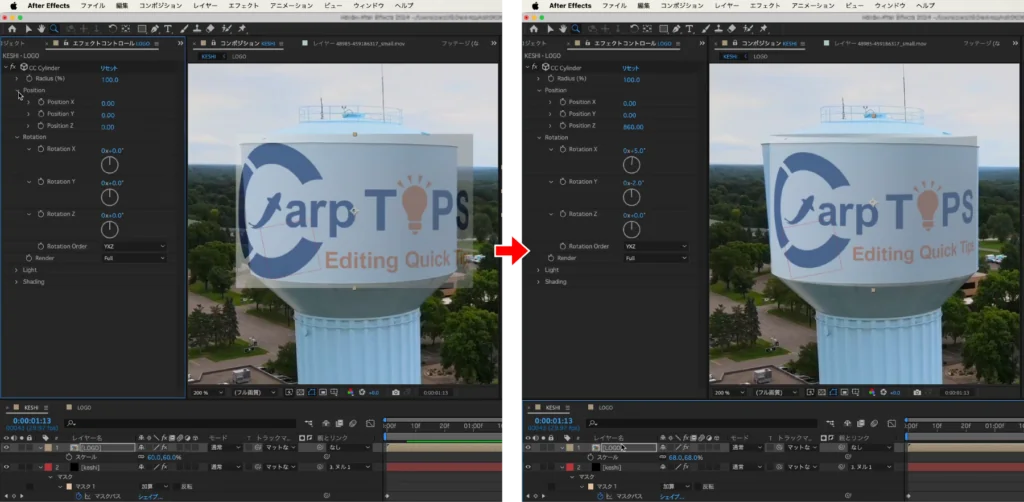Hide the LOGO layer in left timeline

click(7, 447)
